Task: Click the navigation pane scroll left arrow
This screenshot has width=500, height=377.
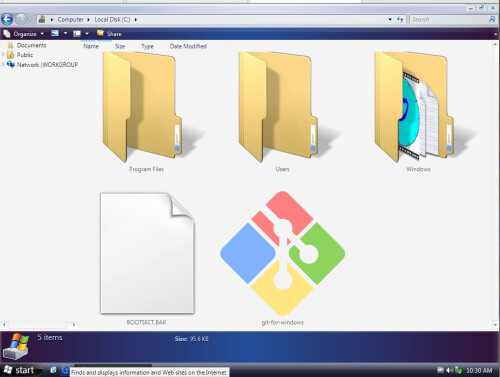Action: point(4,324)
